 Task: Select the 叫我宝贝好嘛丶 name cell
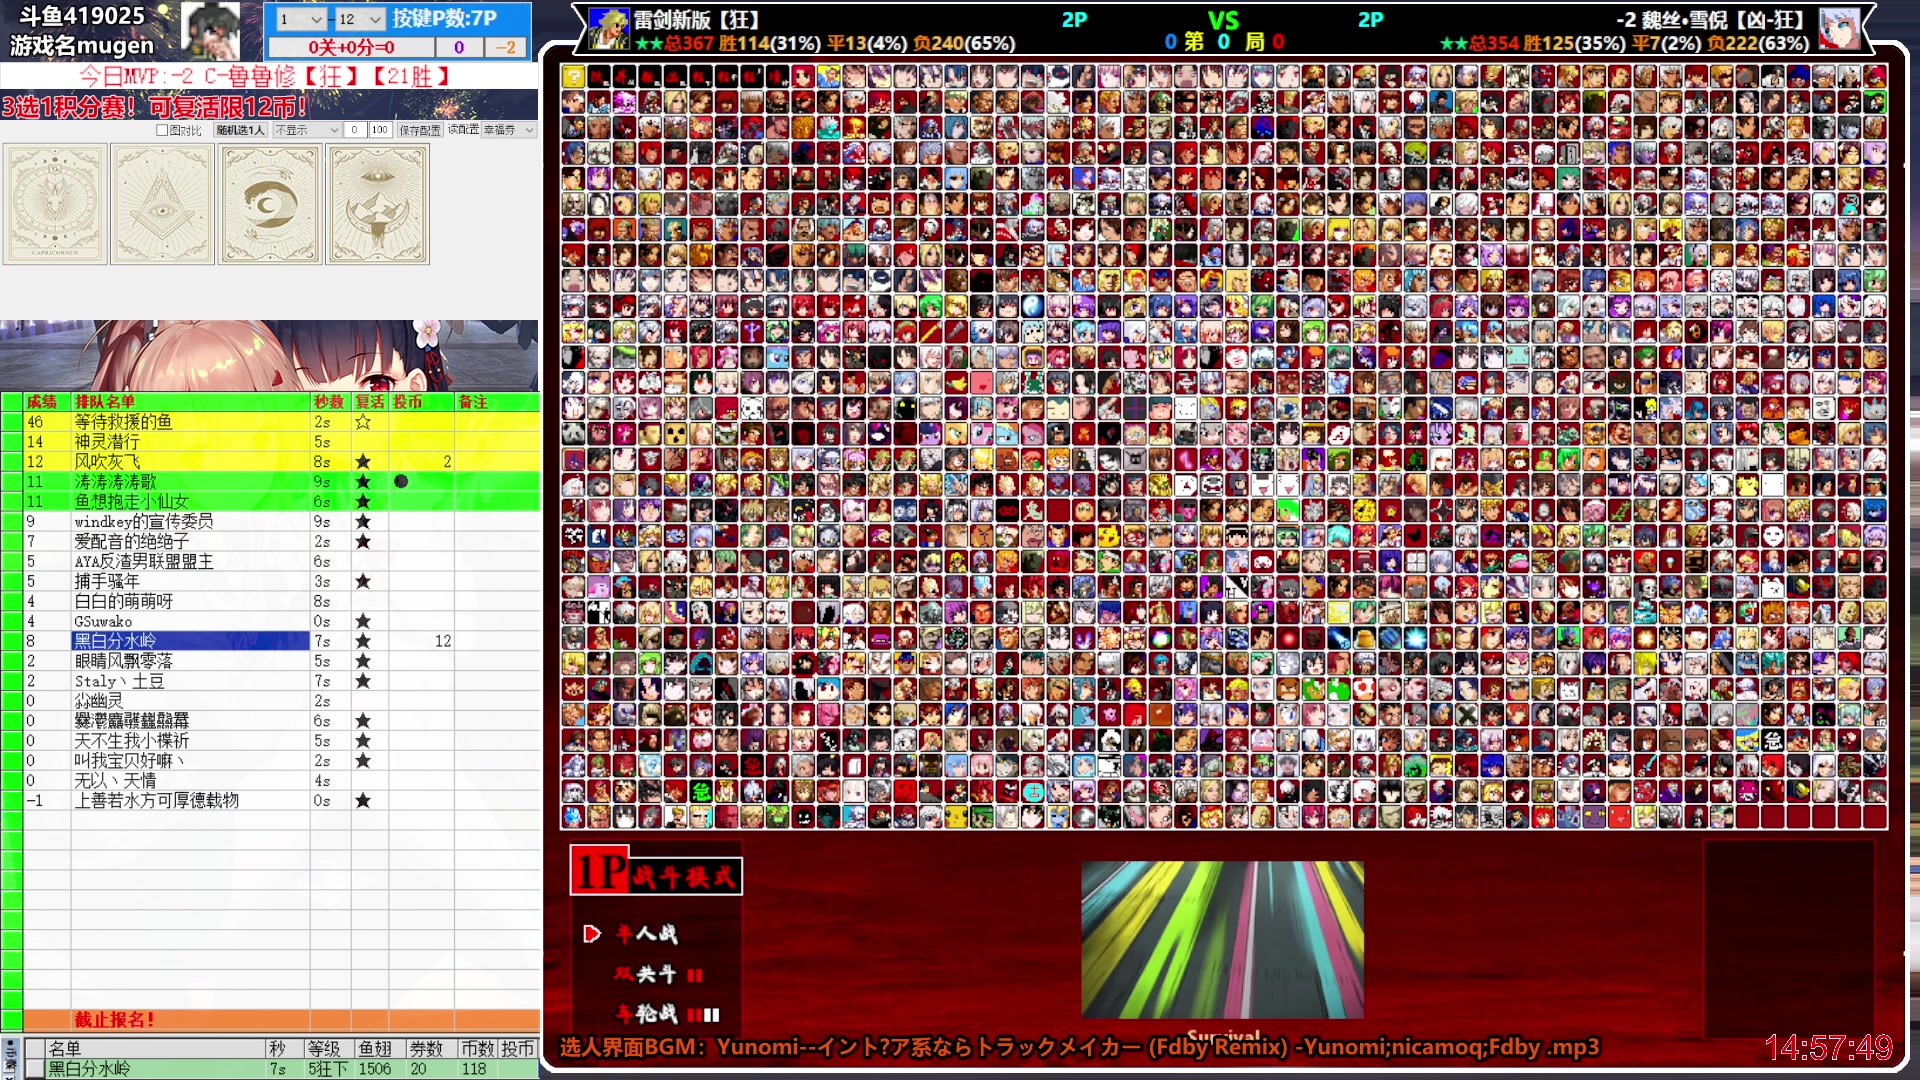tap(191, 761)
